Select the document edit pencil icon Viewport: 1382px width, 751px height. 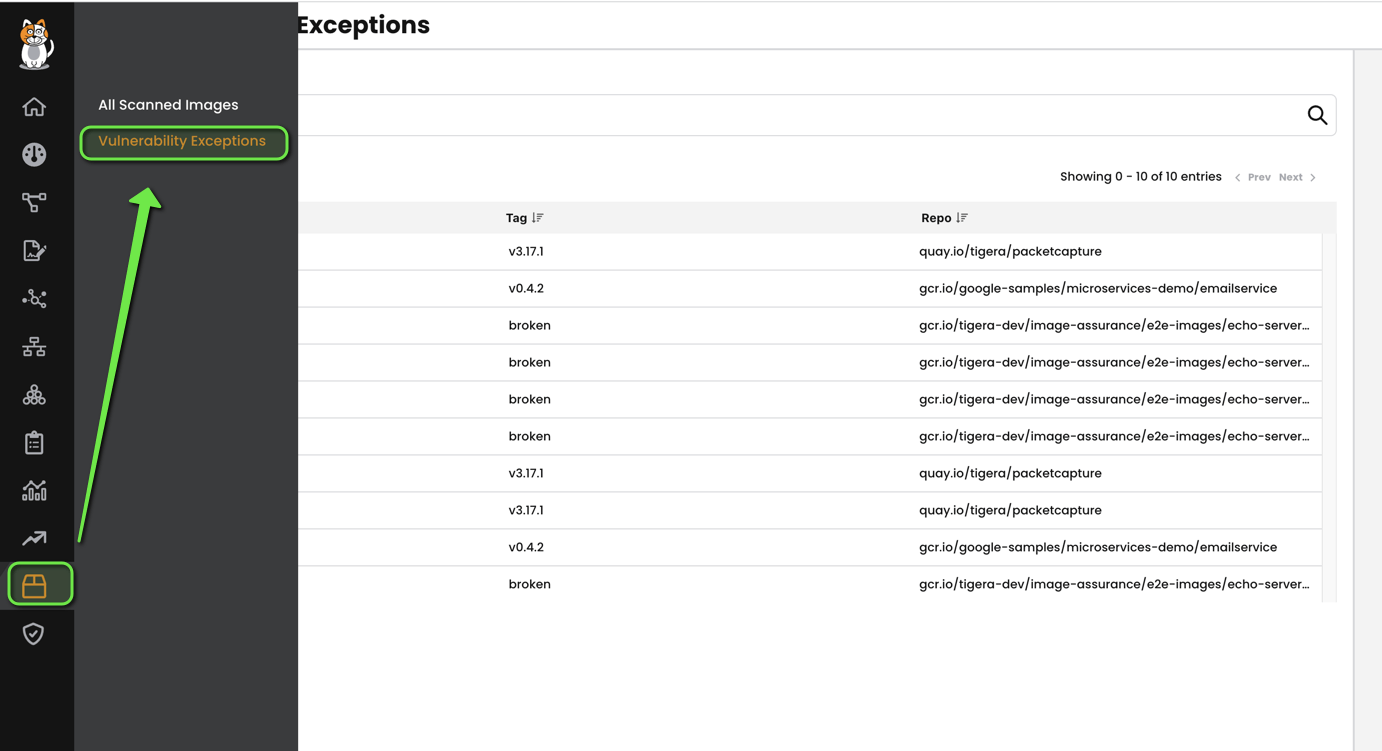pyautogui.click(x=34, y=251)
